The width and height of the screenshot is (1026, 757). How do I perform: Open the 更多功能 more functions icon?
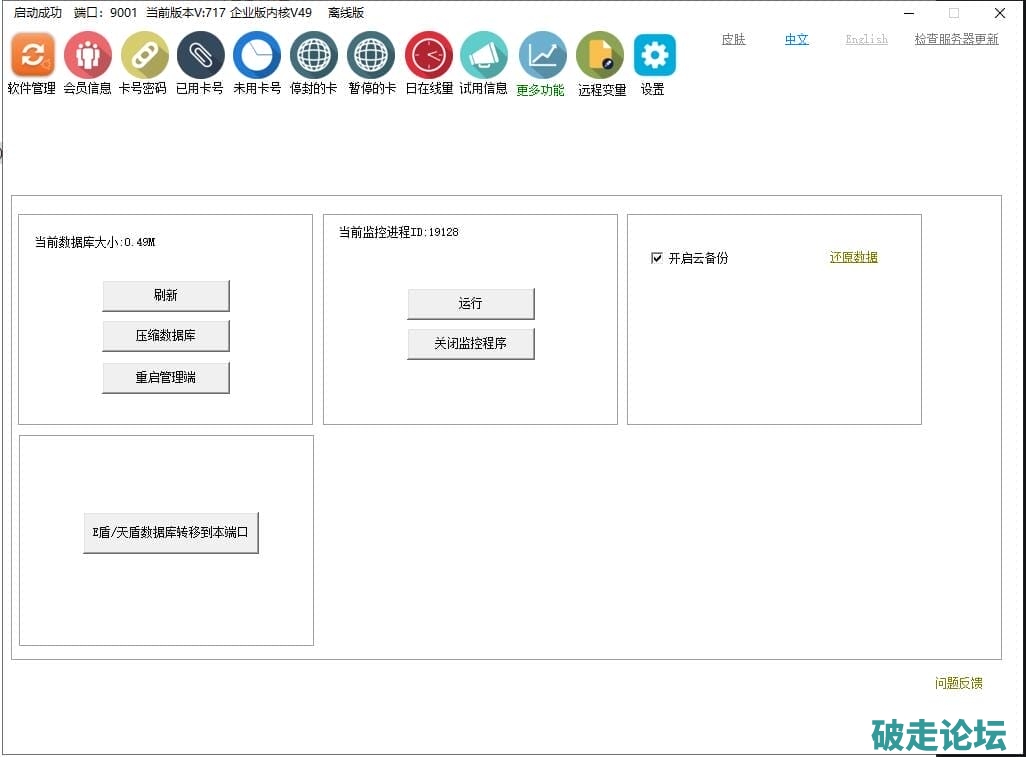(x=542, y=55)
